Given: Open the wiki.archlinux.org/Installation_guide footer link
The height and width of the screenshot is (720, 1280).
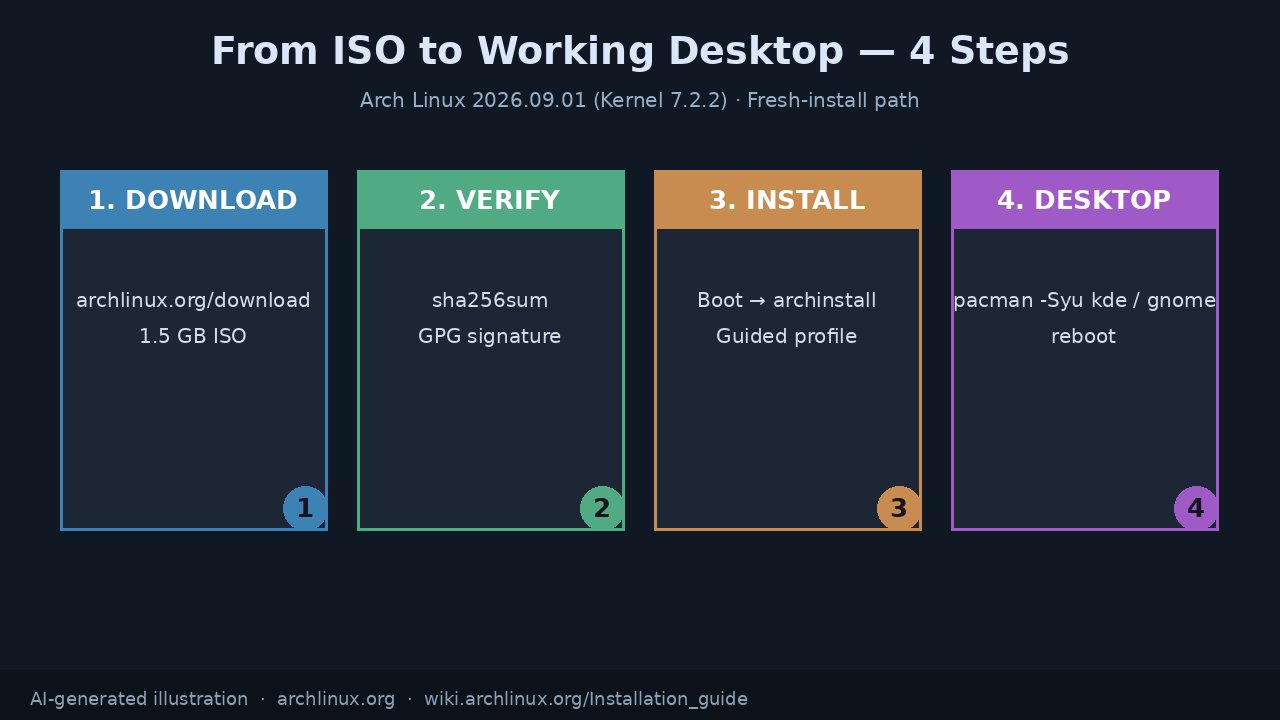Looking at the screenshot, I should pyautogui.click(x=586, y=700).
